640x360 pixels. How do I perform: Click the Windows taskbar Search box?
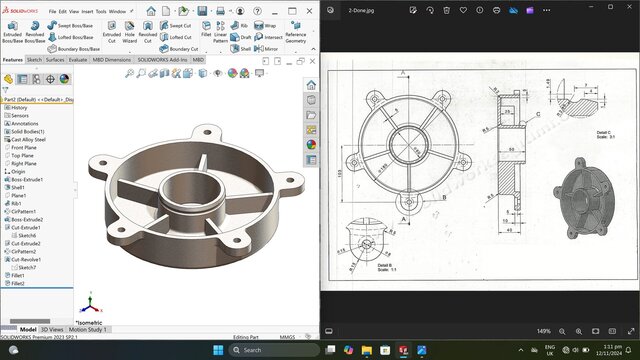(274, 350)
